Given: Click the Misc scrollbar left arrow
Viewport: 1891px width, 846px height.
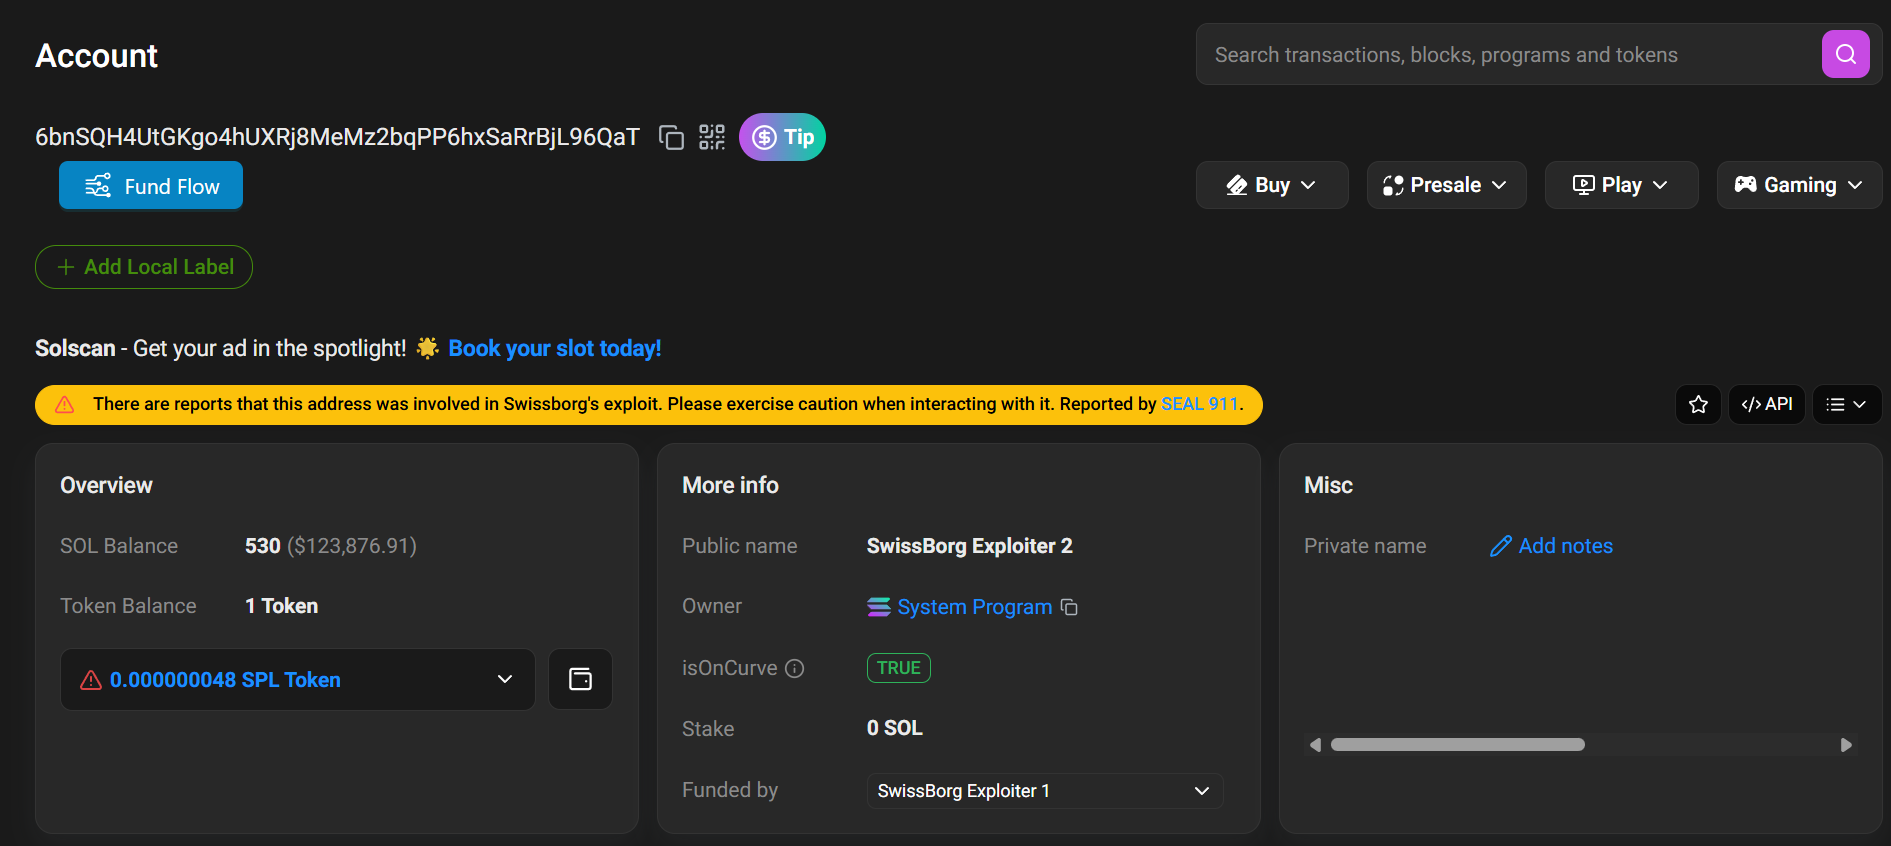Looking at the screenshot, I should [x=1316, y=745].
